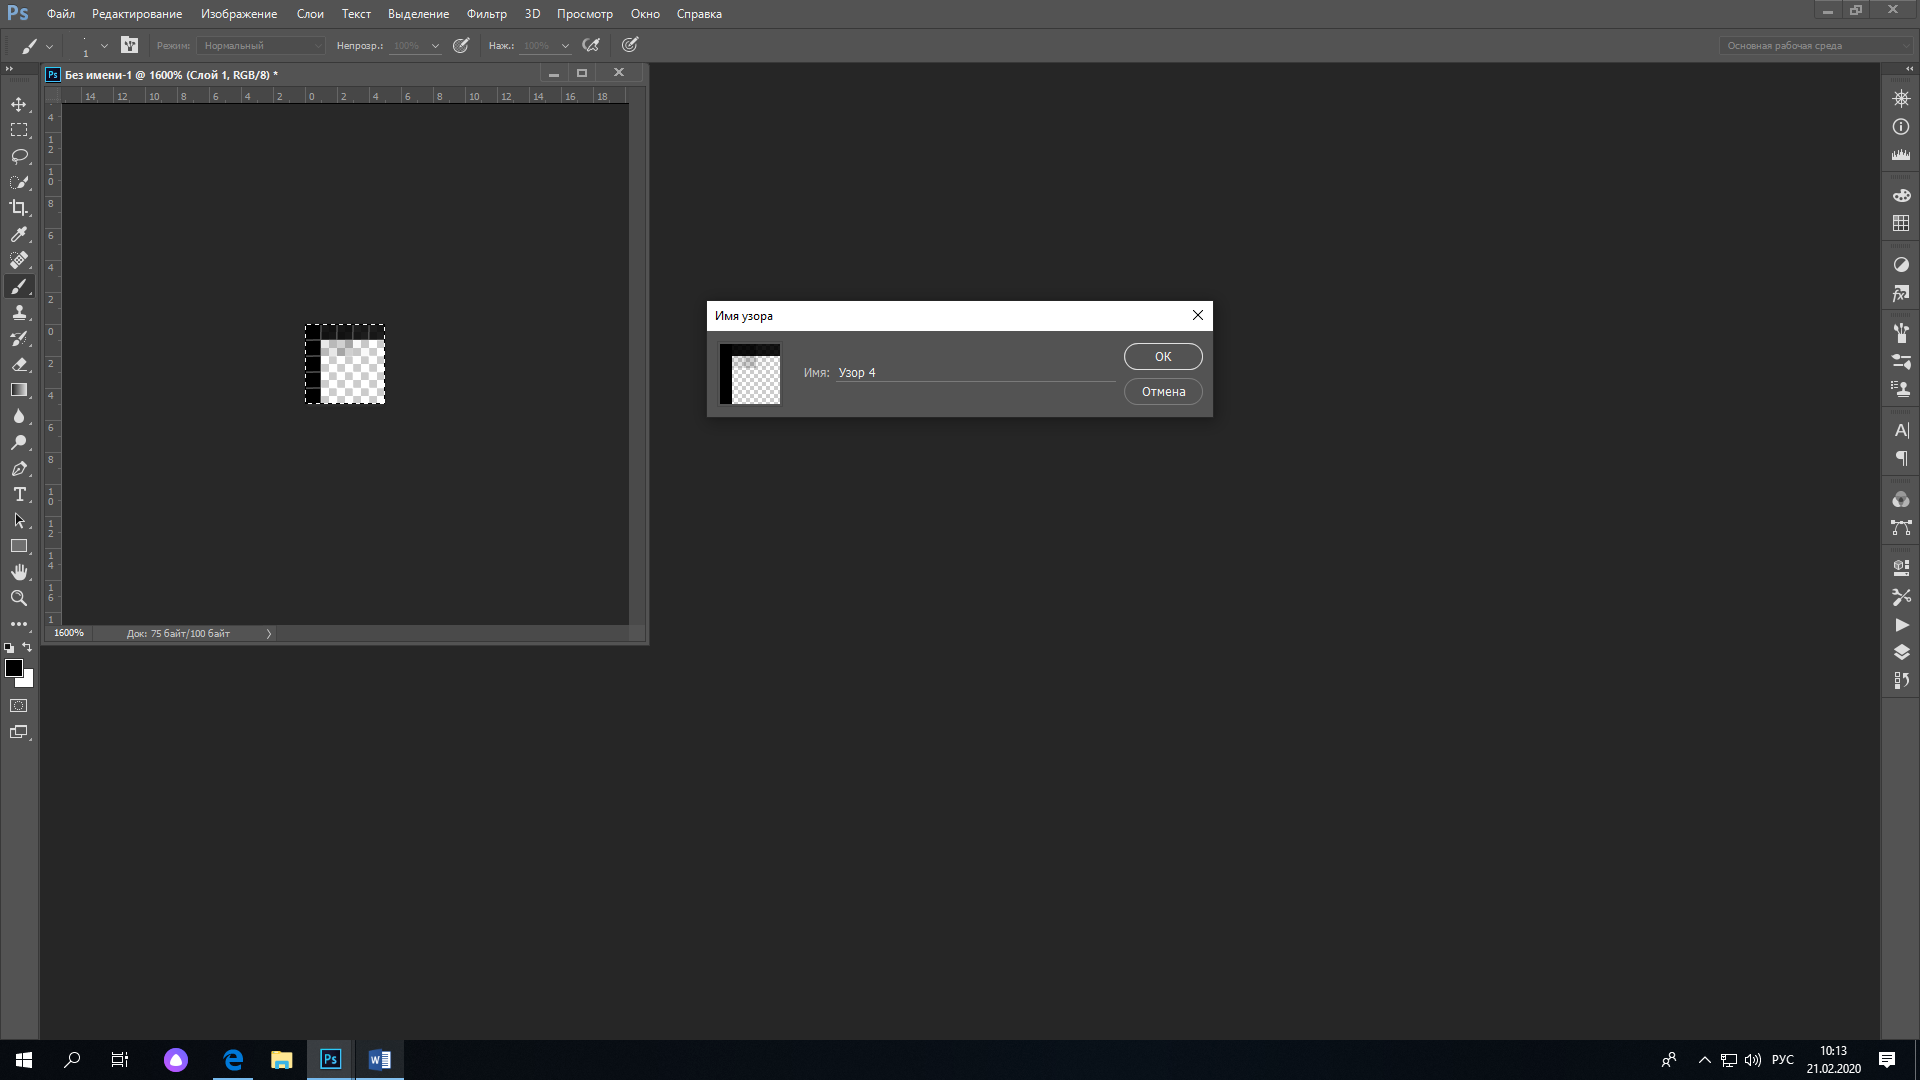Swap foreground and background colors
Image resolution: width=1920 pixels, height=1080 pixels.
[x=28, y=647]
